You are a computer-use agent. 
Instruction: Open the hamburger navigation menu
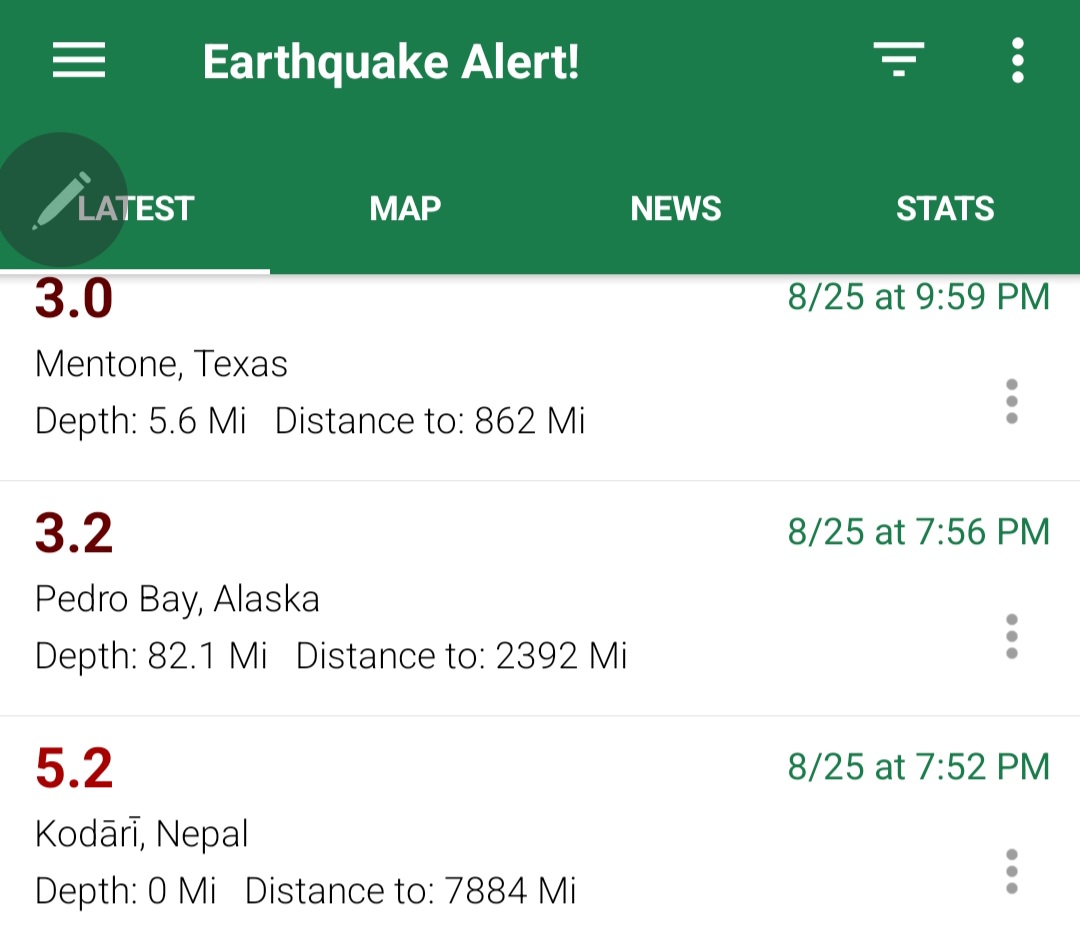(x=79, y=61)
